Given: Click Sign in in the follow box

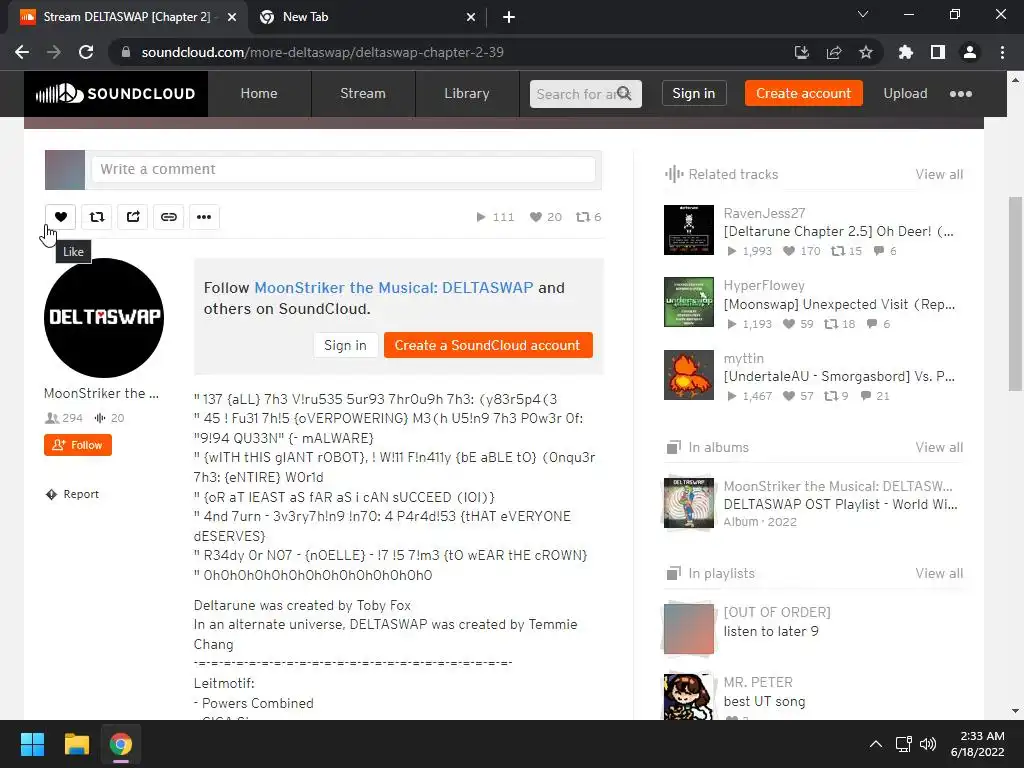Looking at the screenshot, I should pos(345,345).
